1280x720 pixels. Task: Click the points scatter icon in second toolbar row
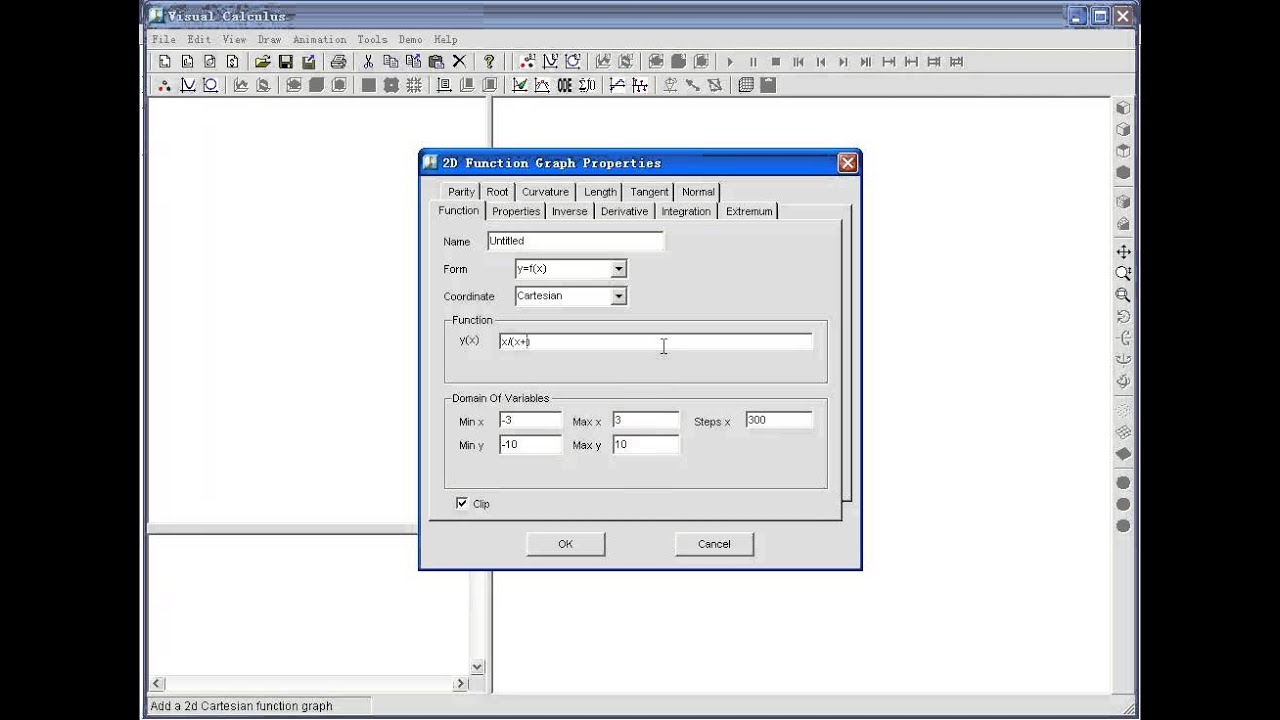click(x=165, y=85)
